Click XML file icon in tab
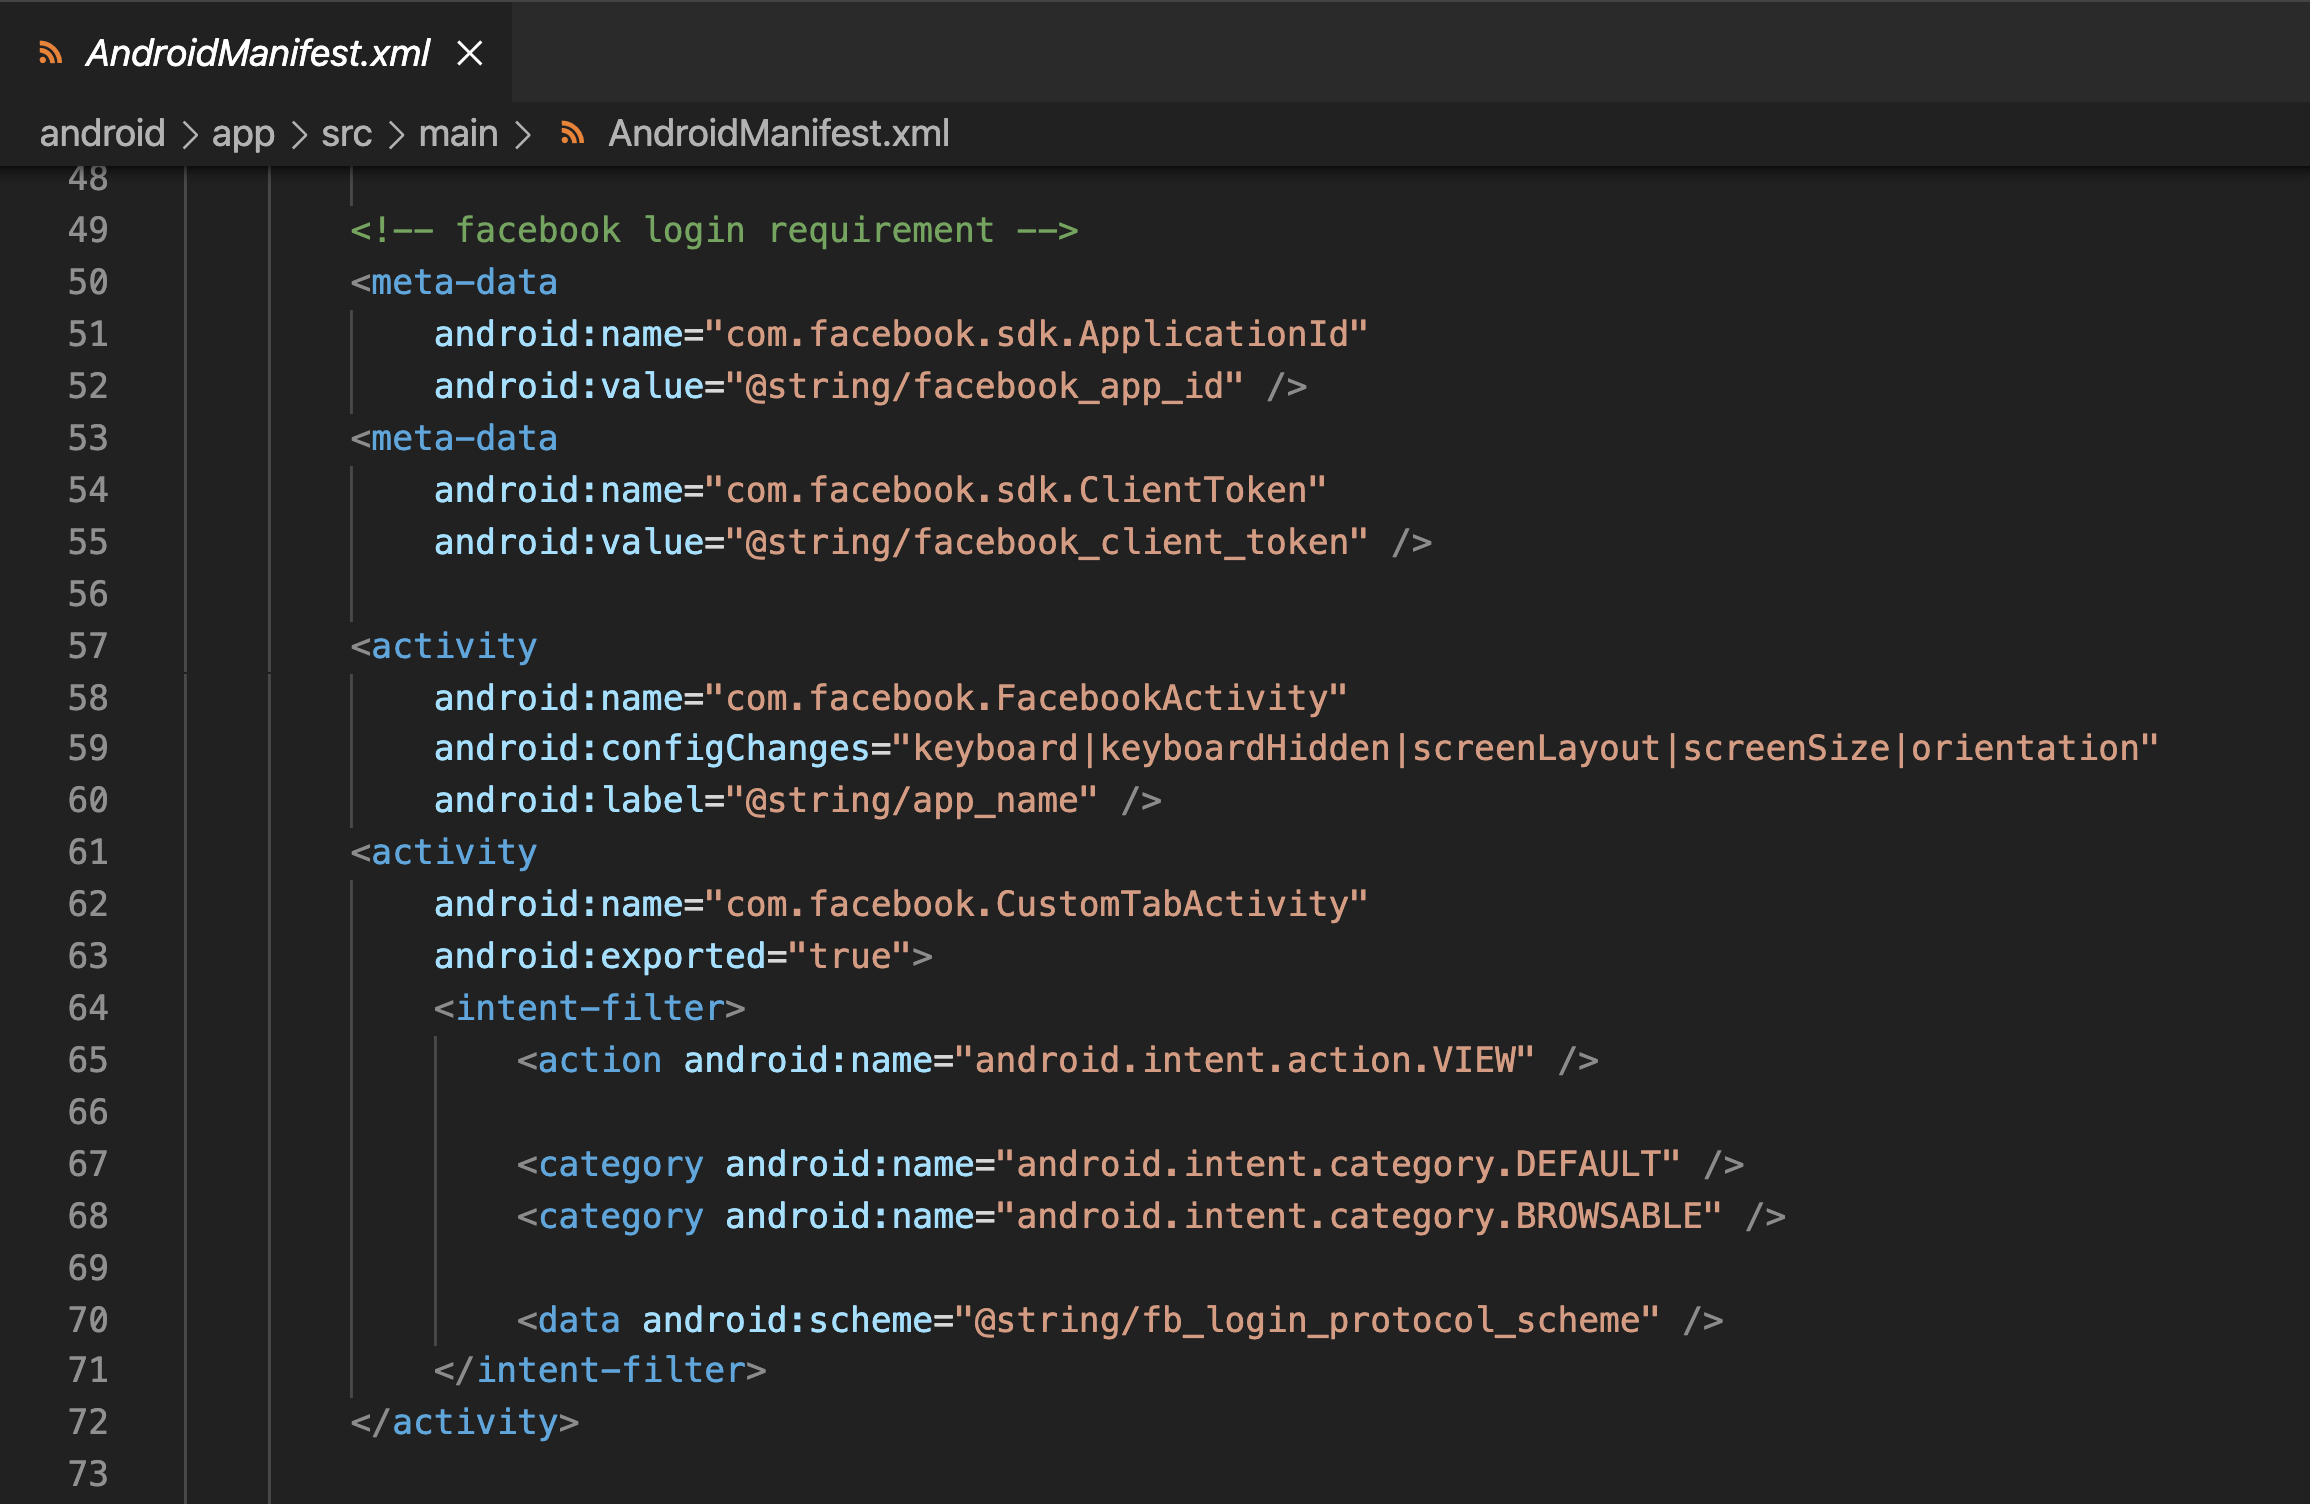 click(50, 53)
